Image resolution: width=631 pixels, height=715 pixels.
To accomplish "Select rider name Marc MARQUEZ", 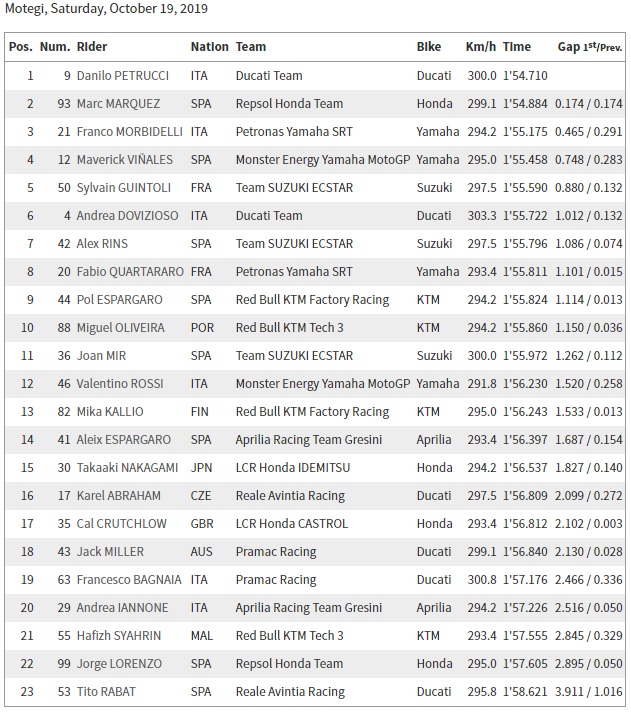I will coord(117,104).
